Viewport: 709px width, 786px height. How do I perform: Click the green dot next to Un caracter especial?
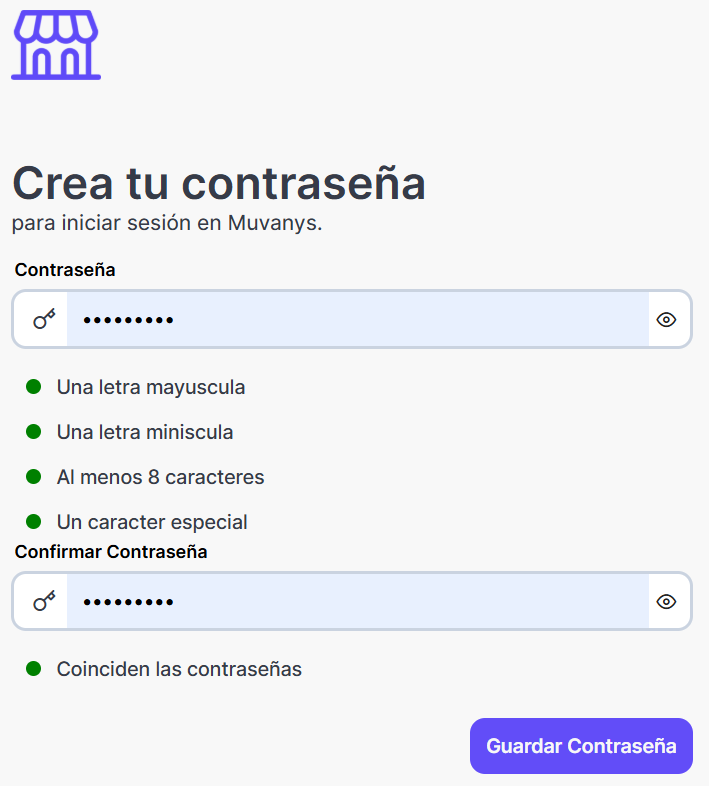(33, 521)
